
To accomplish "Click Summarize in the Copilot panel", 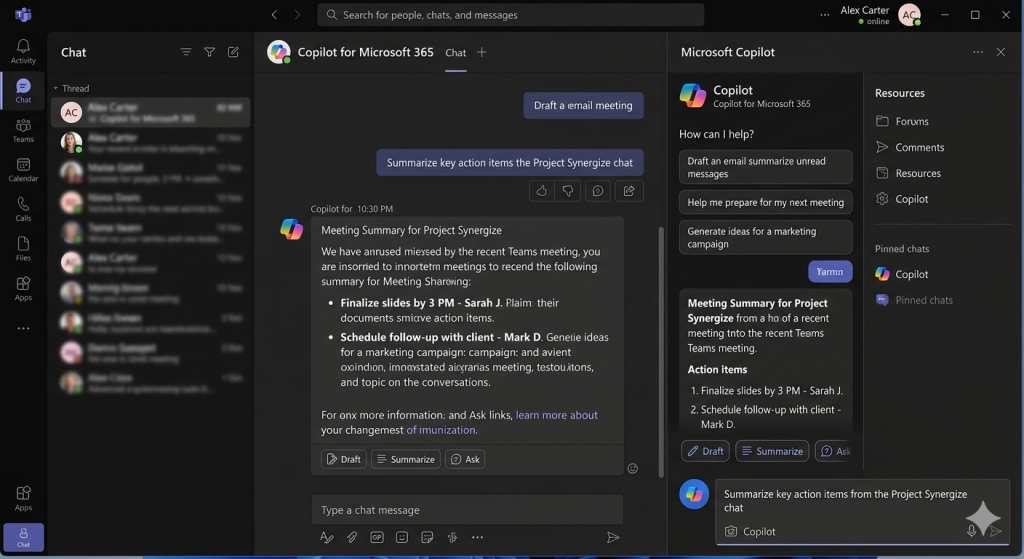I will (x=772, y=451).
